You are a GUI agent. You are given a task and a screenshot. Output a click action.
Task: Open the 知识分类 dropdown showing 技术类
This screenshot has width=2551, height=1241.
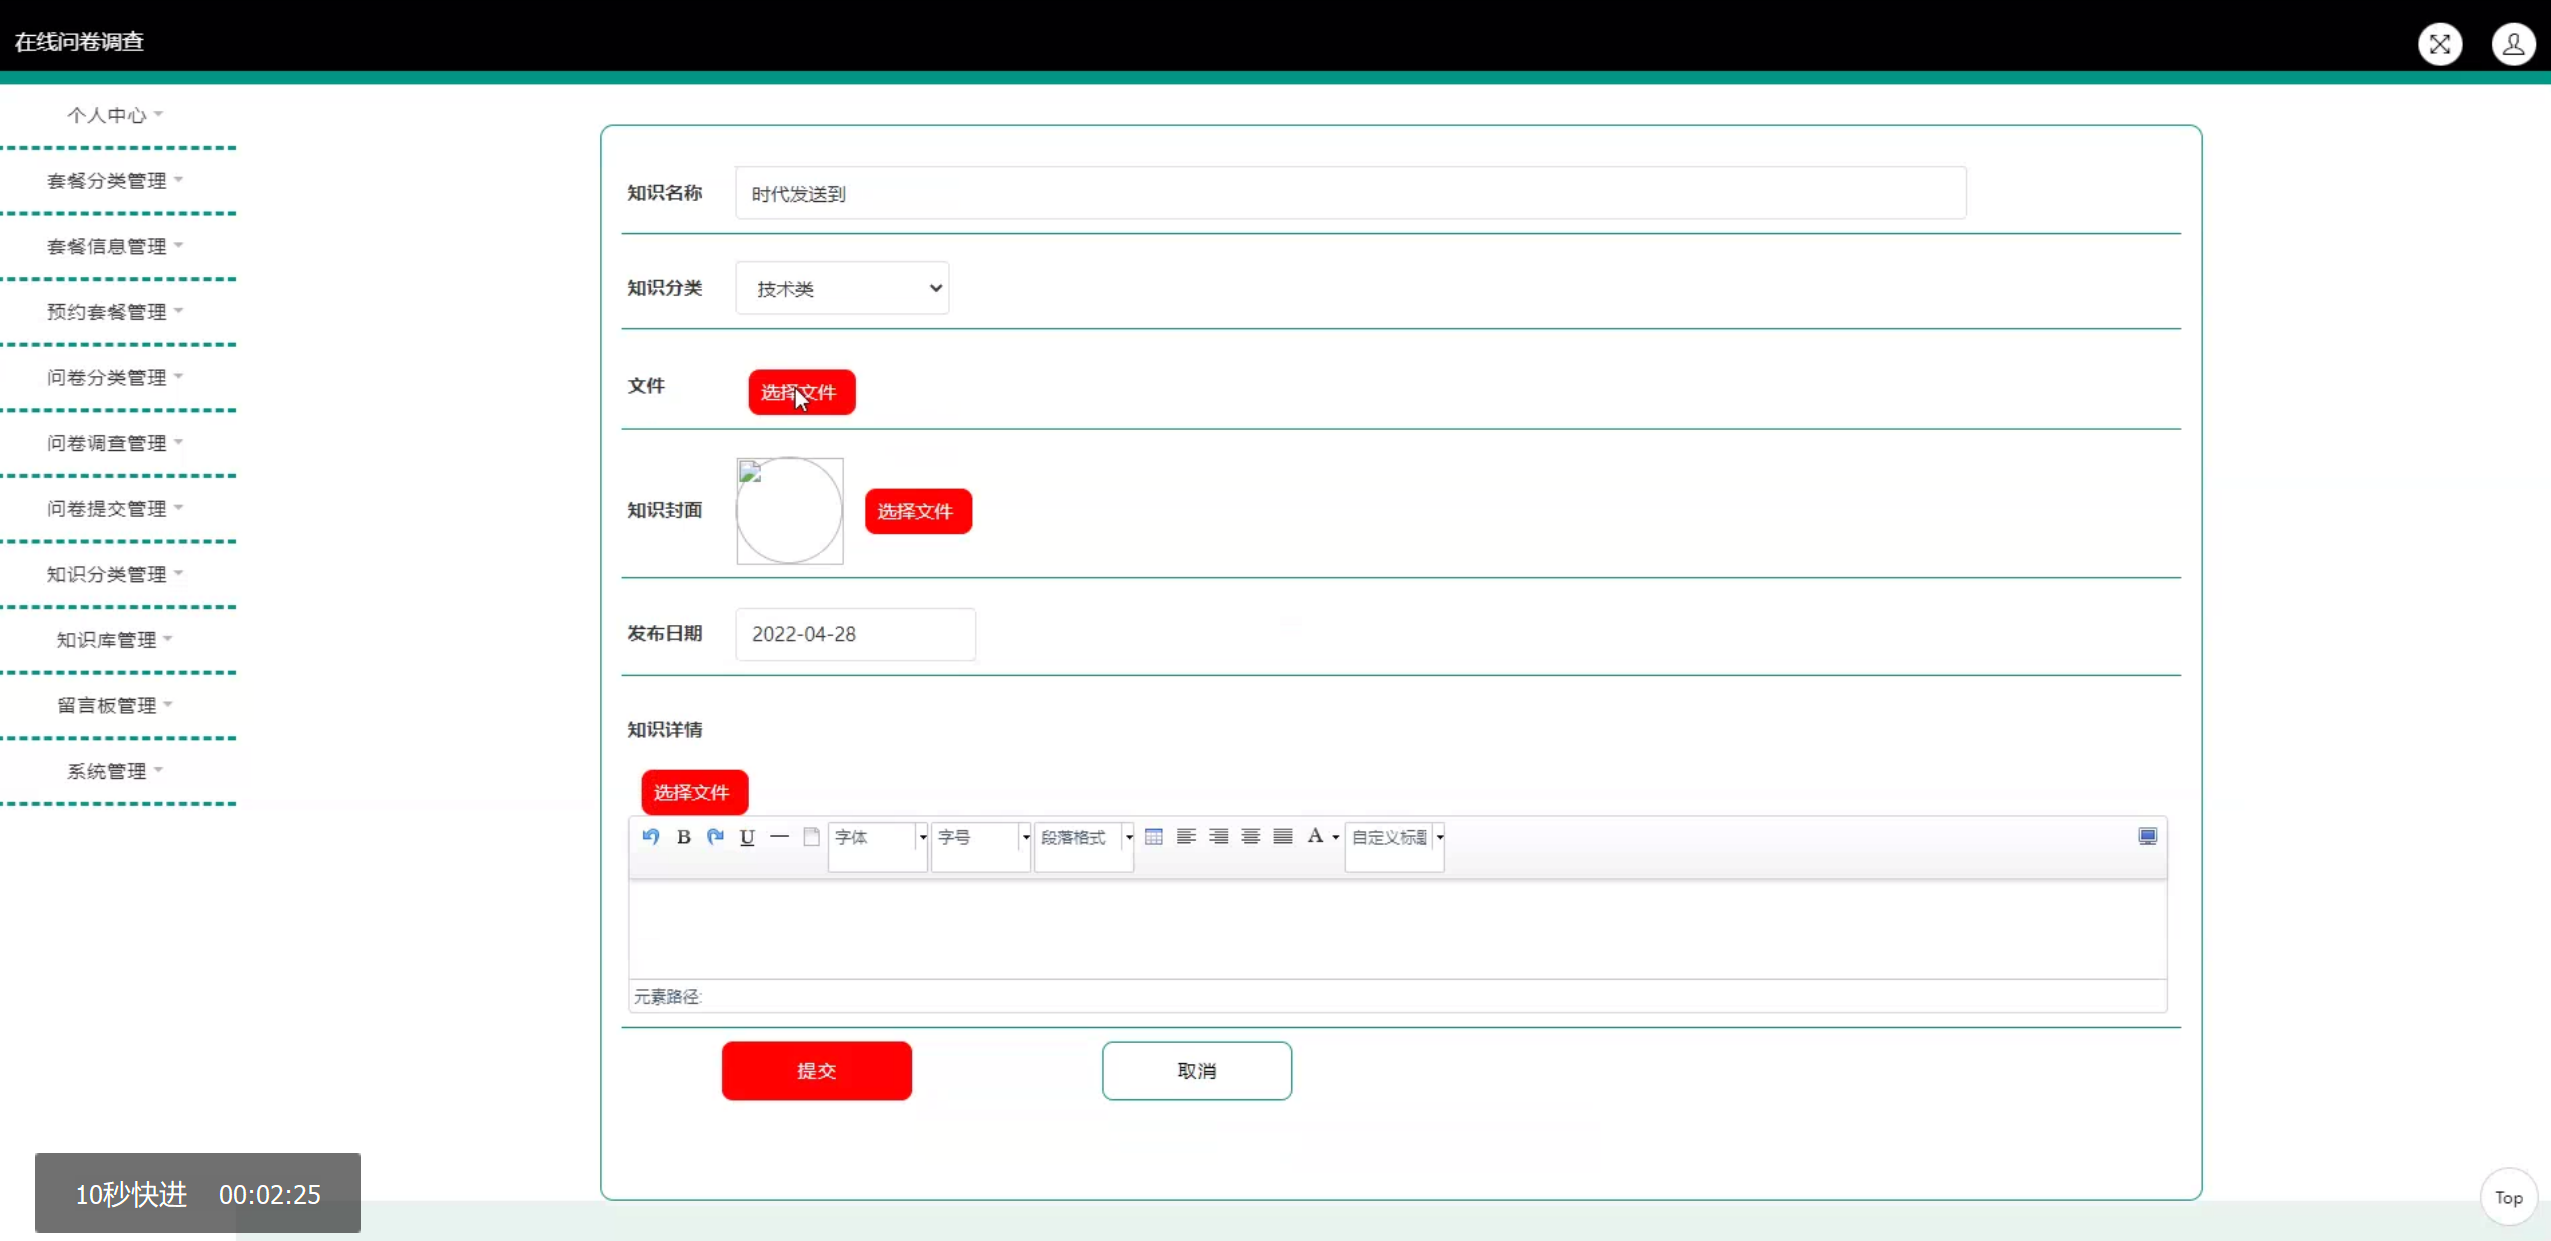pos(842,288)
